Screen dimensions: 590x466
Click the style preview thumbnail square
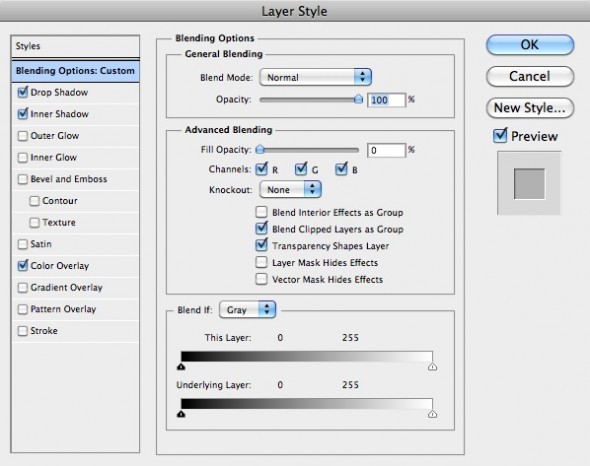(529, 184)
